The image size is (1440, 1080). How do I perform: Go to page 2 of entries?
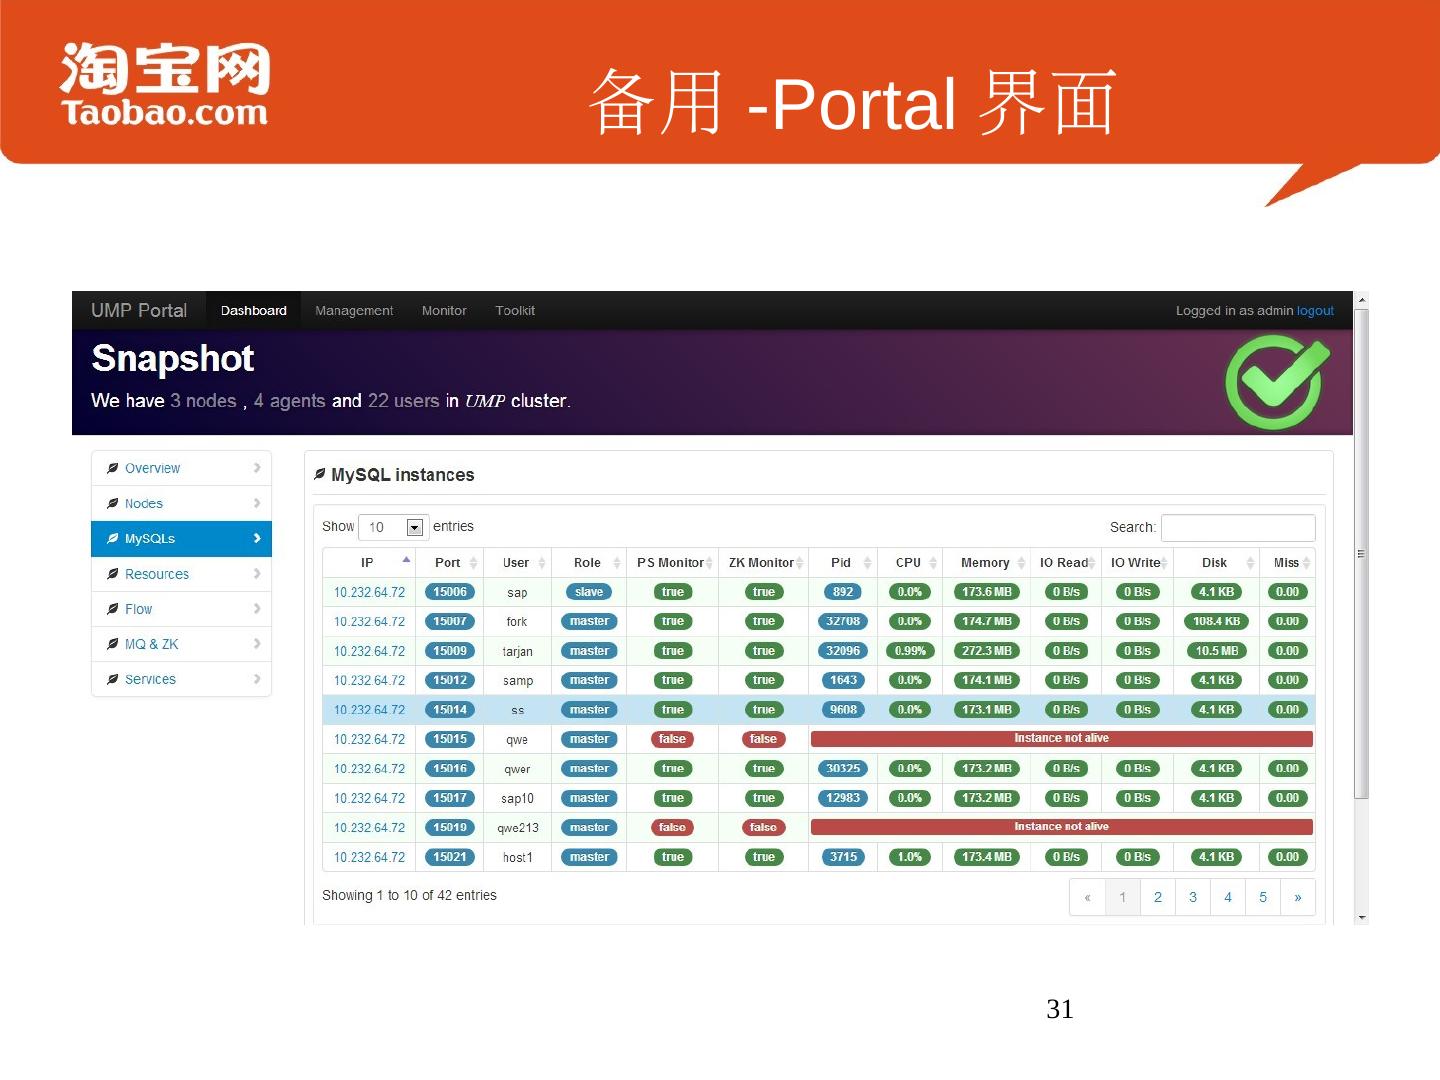1157,897
